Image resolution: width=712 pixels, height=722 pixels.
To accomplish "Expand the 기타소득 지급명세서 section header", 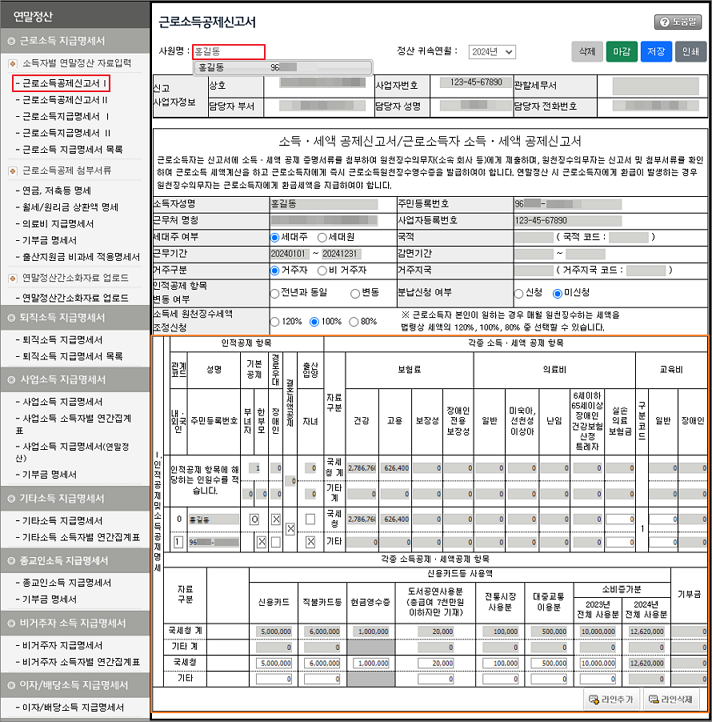I will coord(75,499).
